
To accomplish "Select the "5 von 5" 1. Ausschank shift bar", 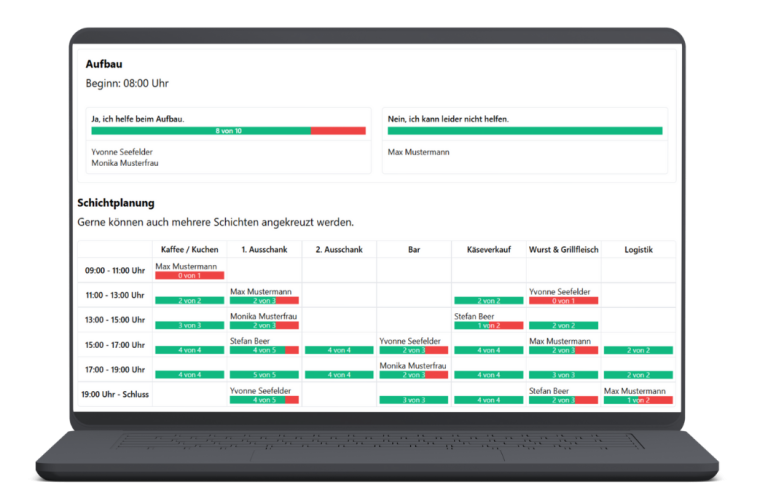I will click(x=264, y=375).
